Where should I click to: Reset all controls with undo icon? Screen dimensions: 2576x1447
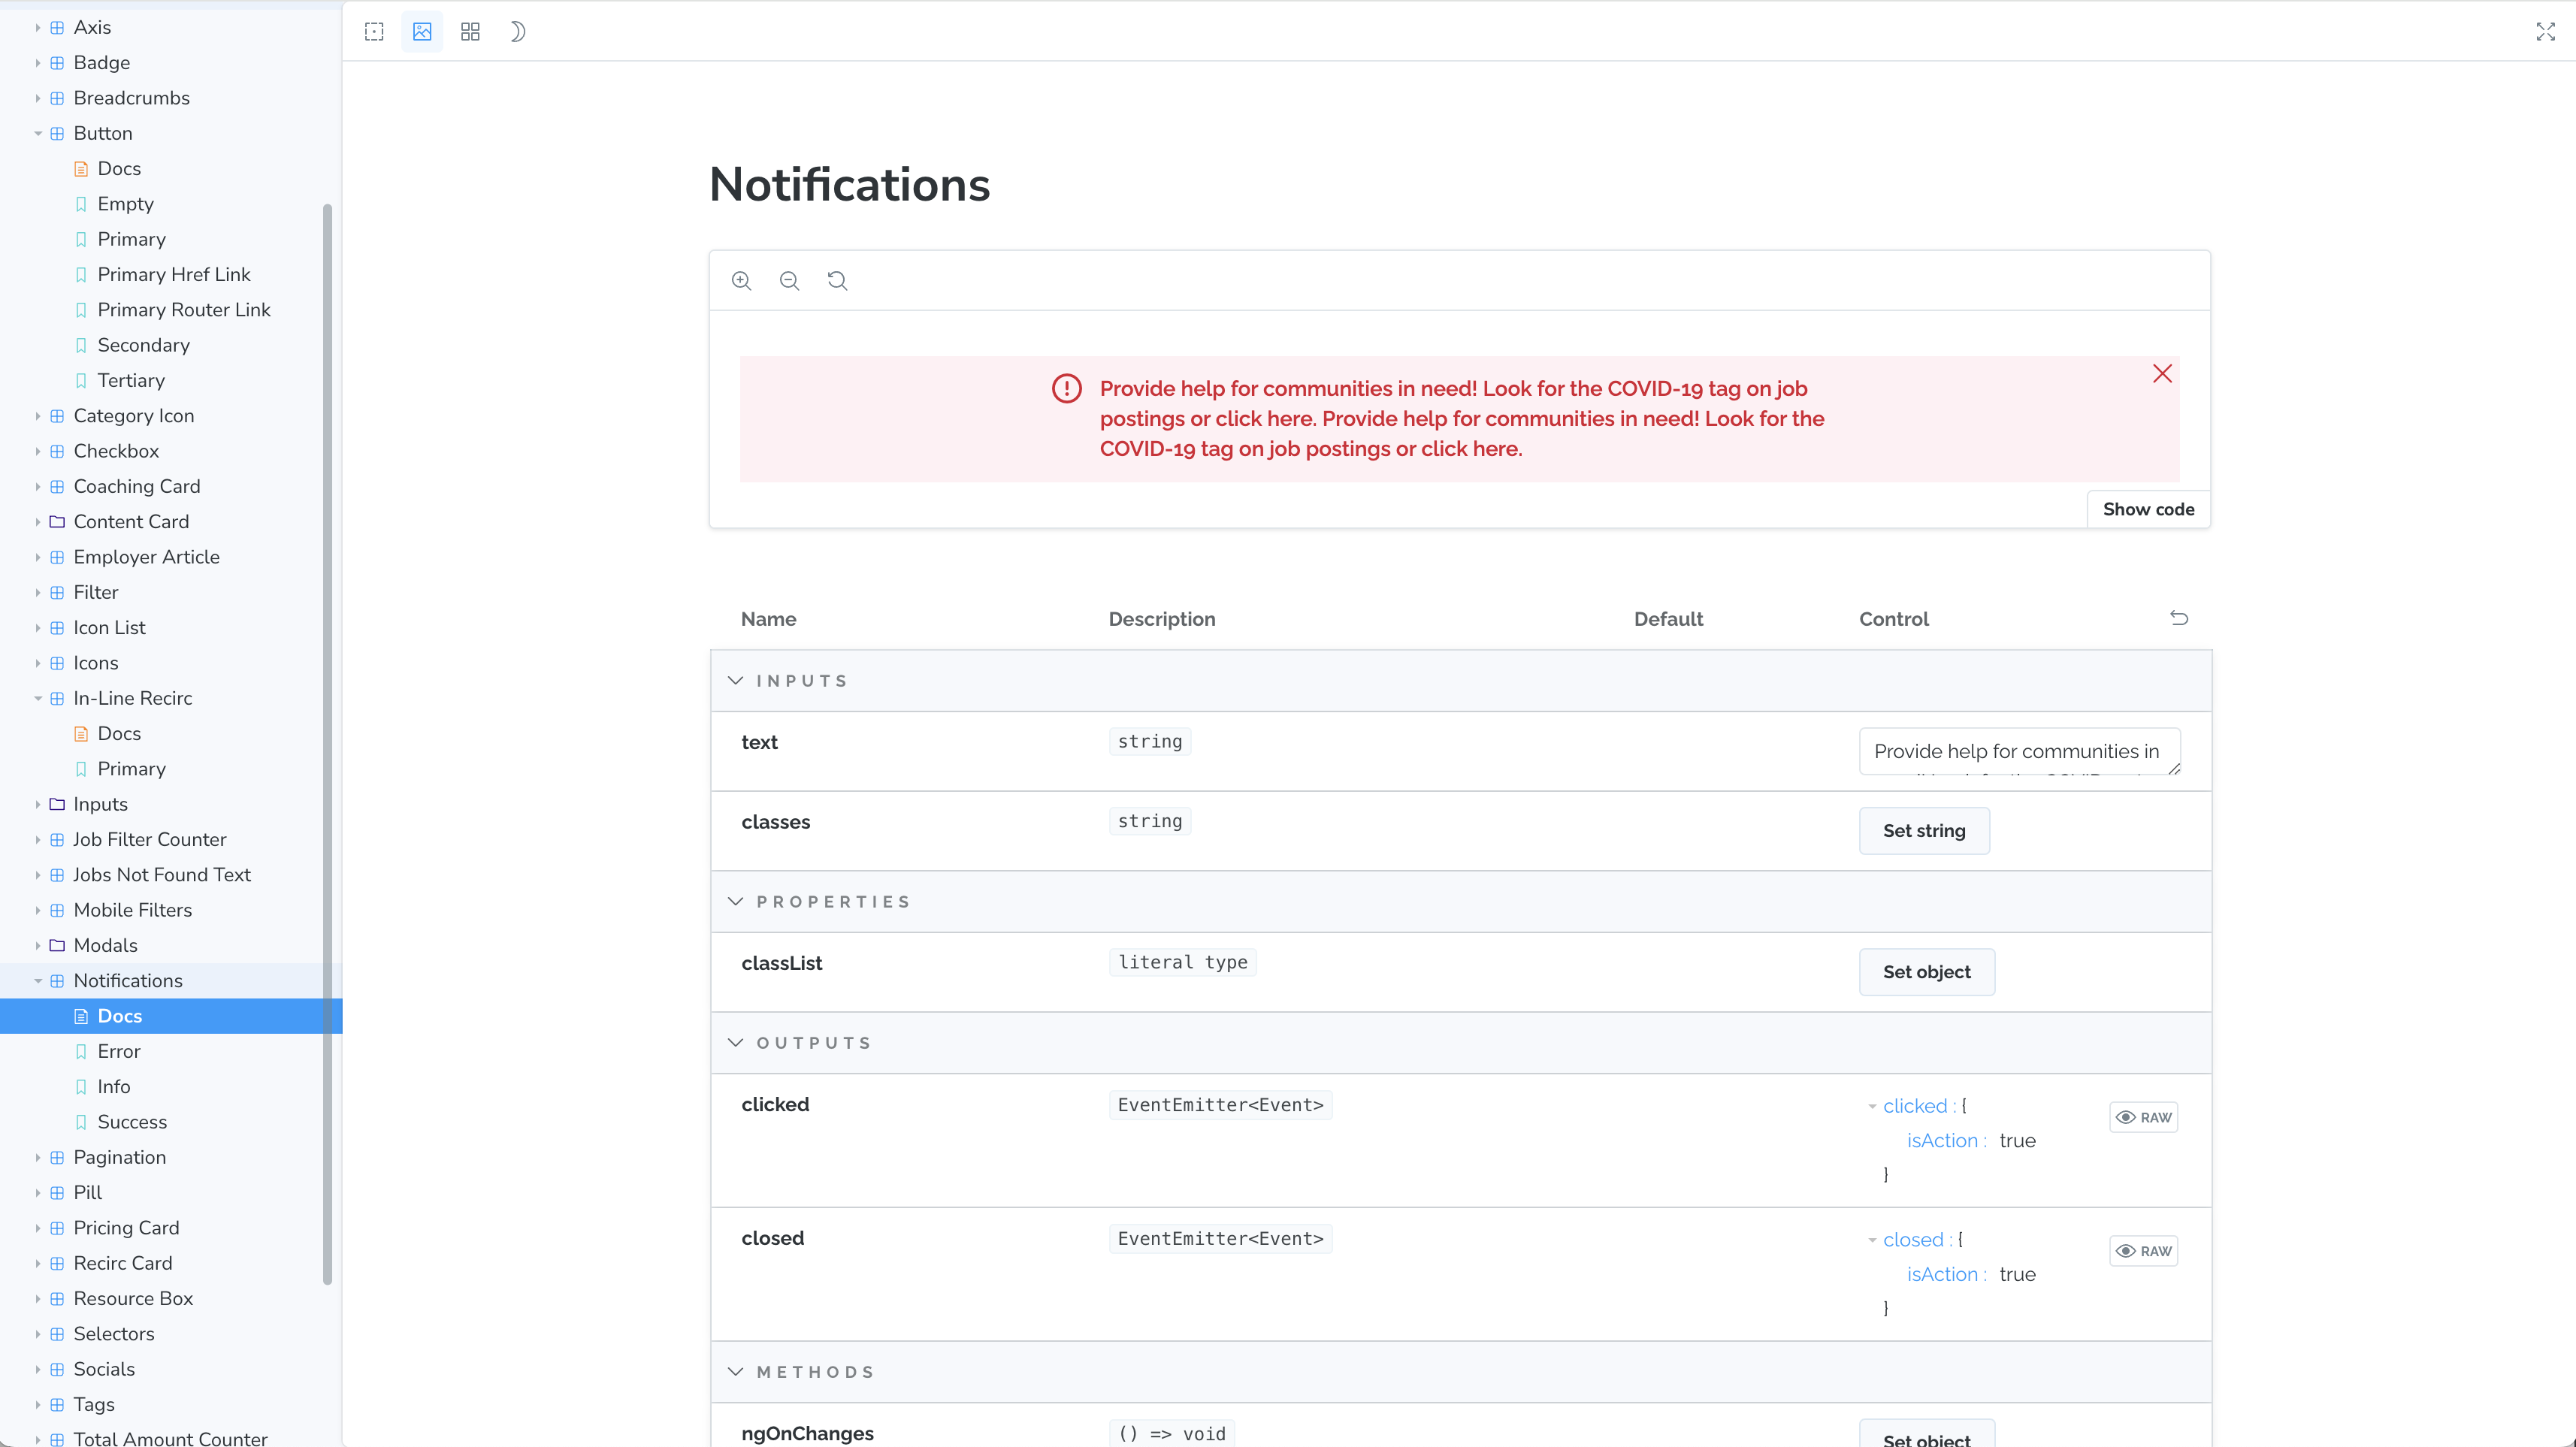tap(2179, 618)
